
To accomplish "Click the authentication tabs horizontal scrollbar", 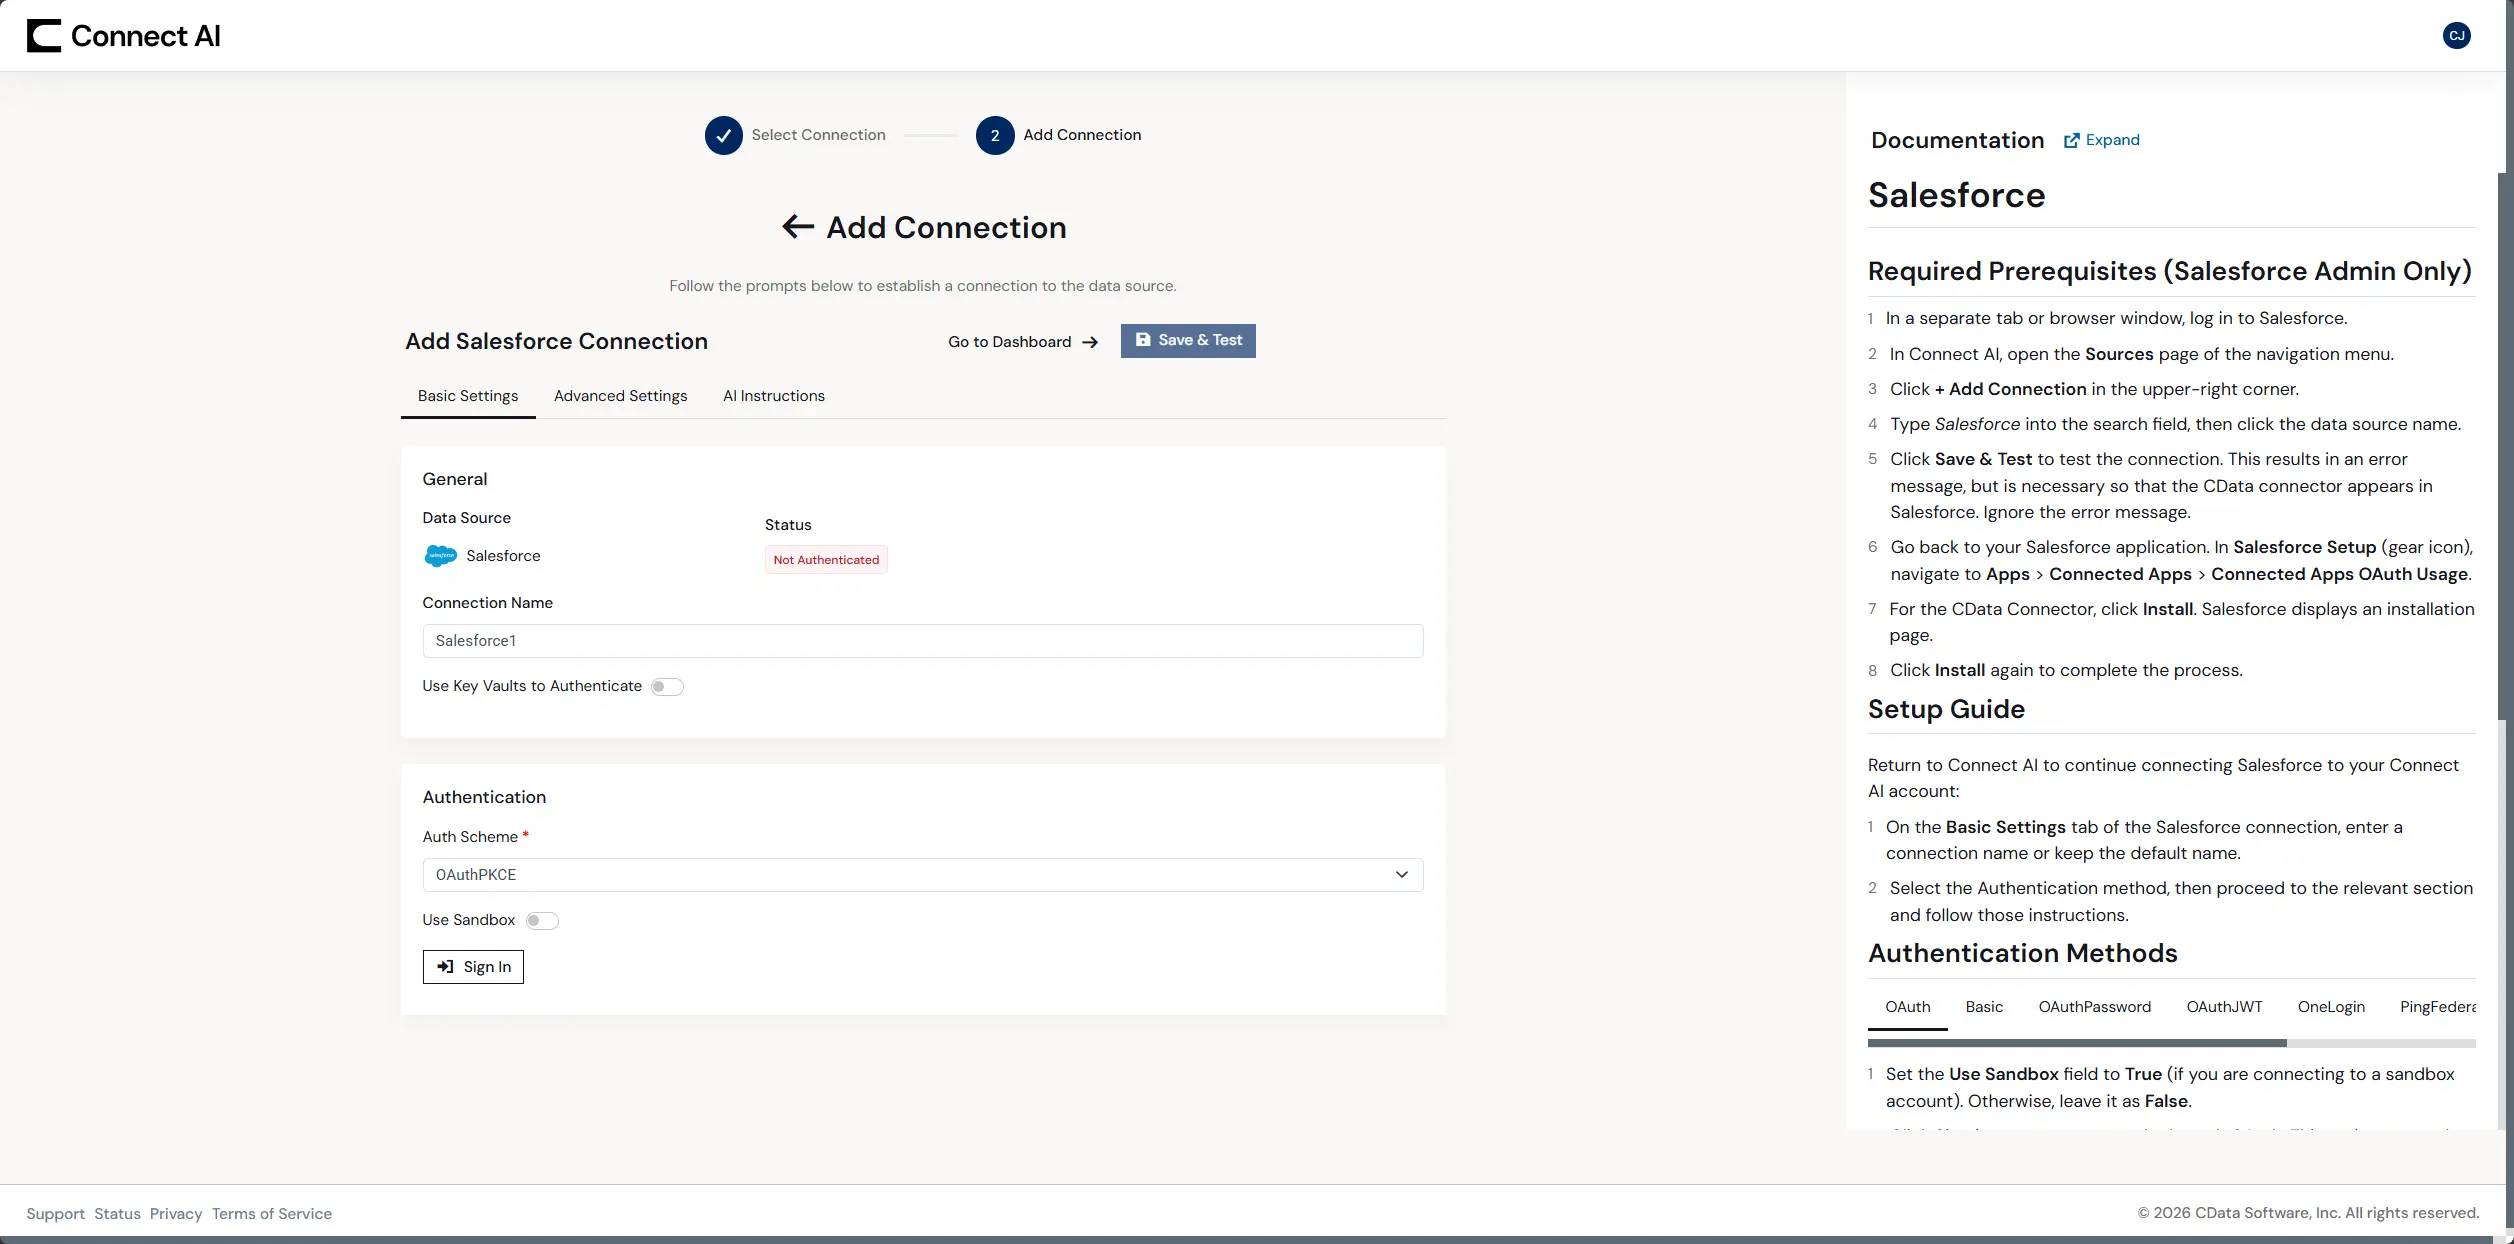I will [2077, 1043].
